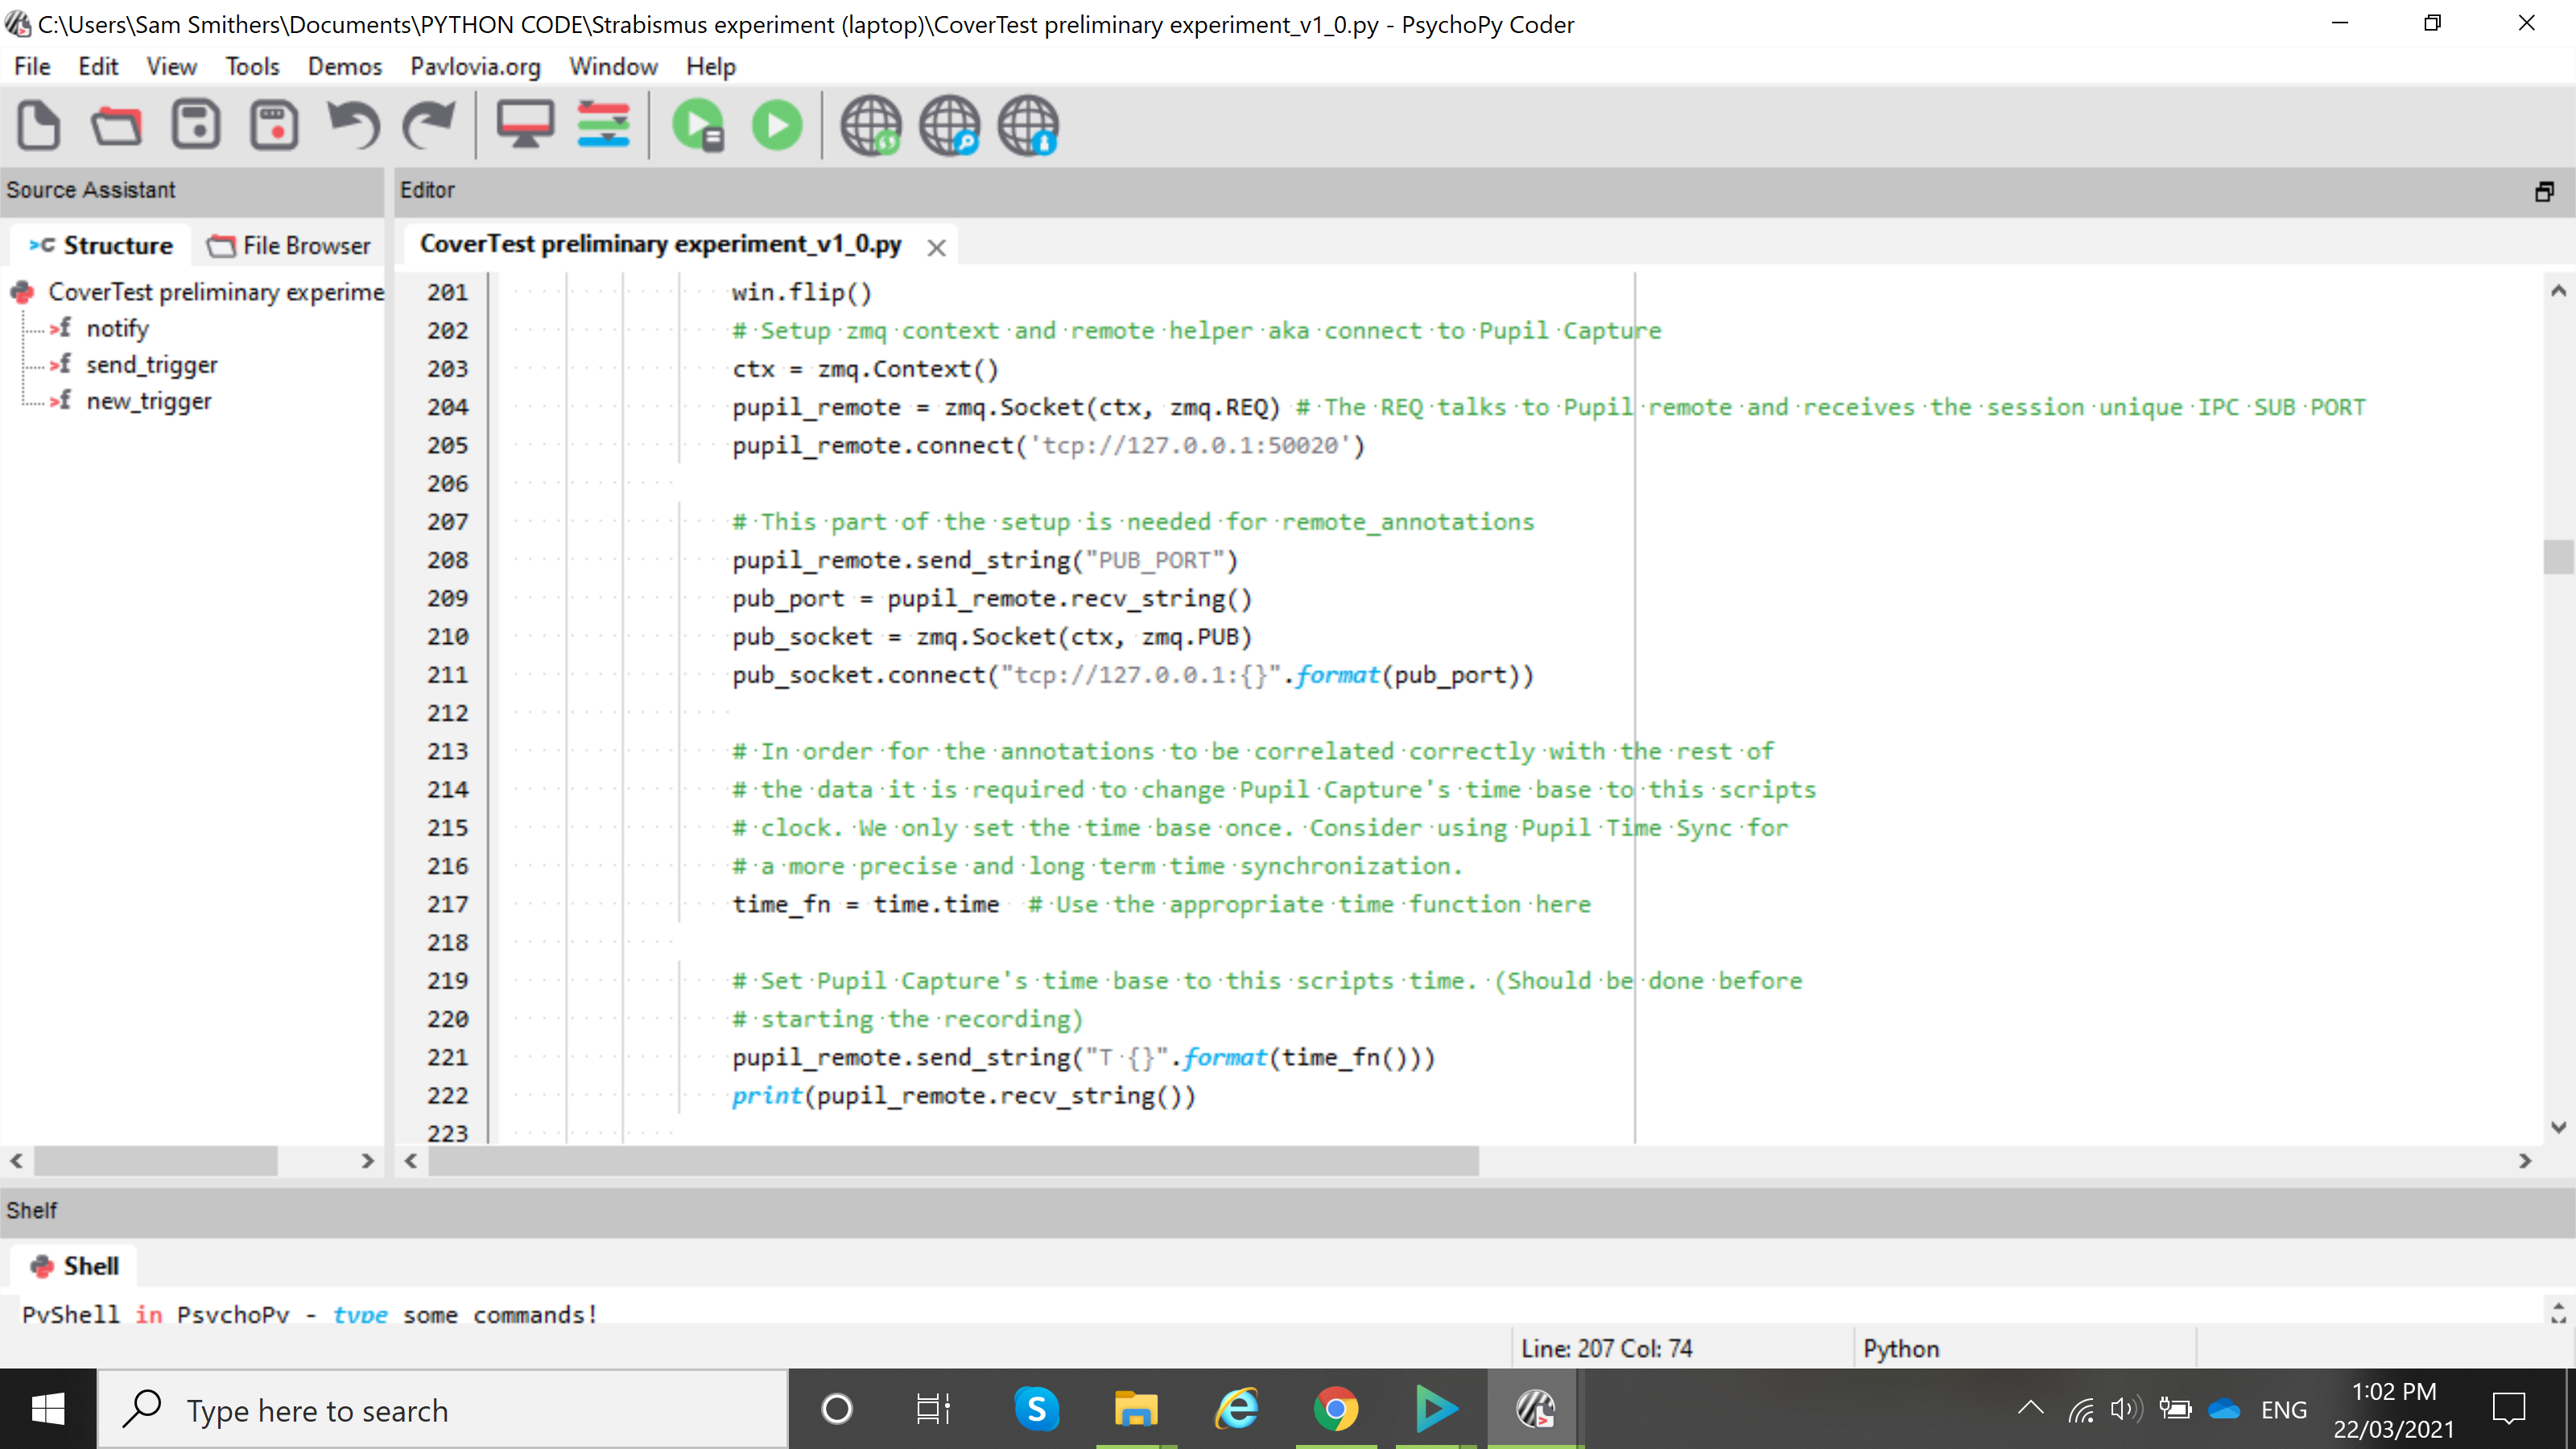Screen dimensions: 2576x1449
Task: Open the Pavlovia.org menu
Action: (475, 66)
